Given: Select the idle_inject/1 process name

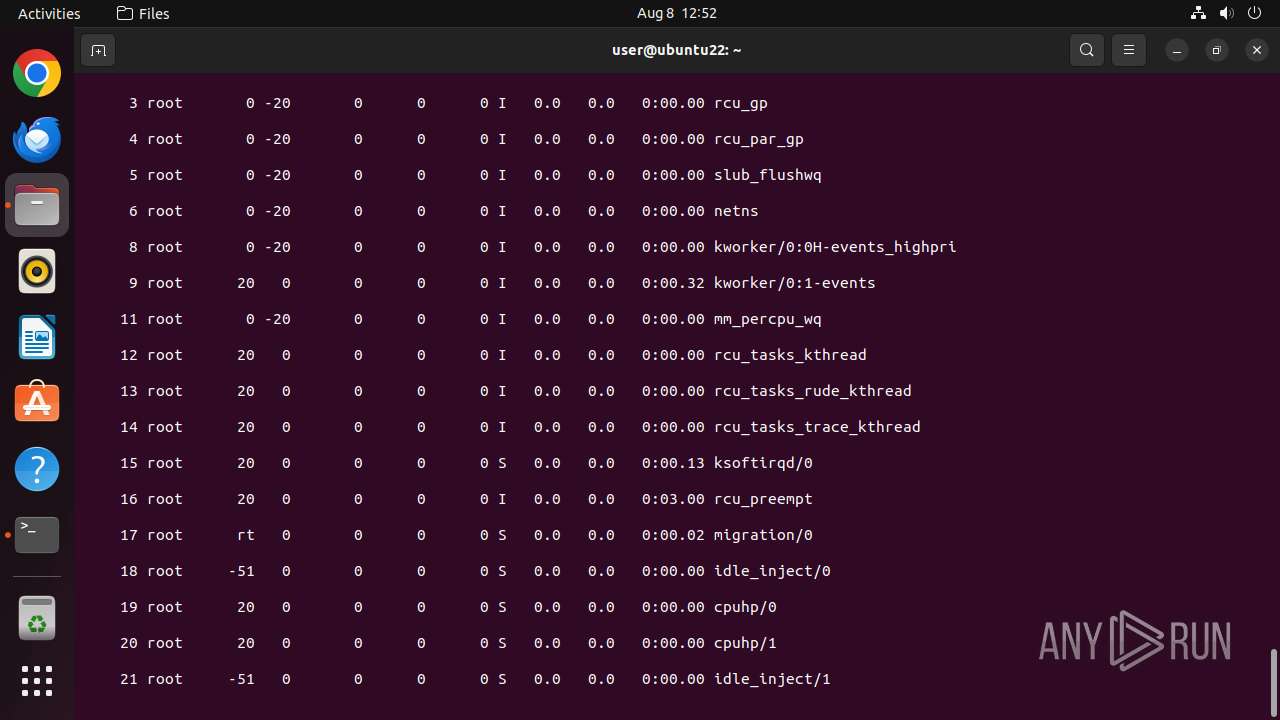Looking at the screenshot, I should pyautogui.click(x=772, y=679).
